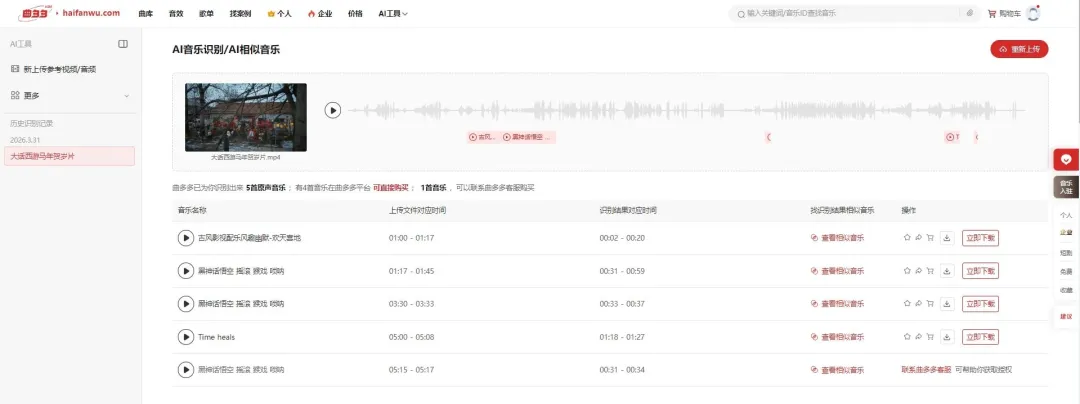Go to the 个人 plan page in the top nav
Viewport: 1080px width, 404px height.
click(x=280, y=13)
